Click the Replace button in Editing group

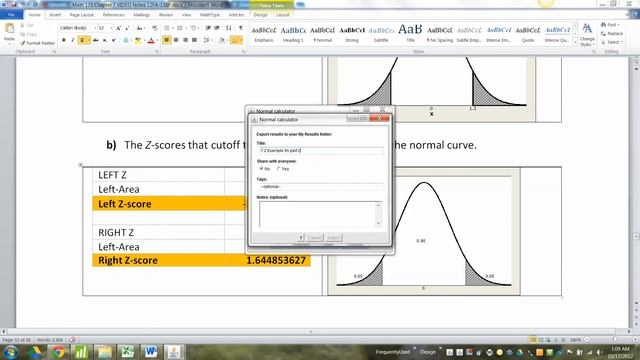click(x=612, y=33)
